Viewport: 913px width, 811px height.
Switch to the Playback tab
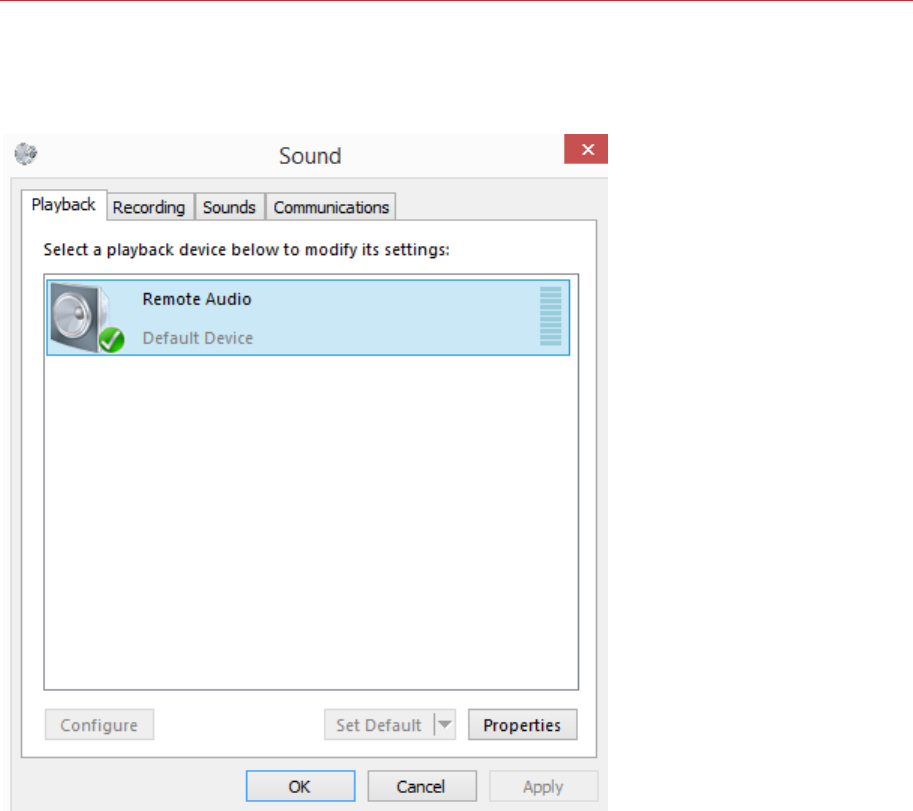pos(63,205)
